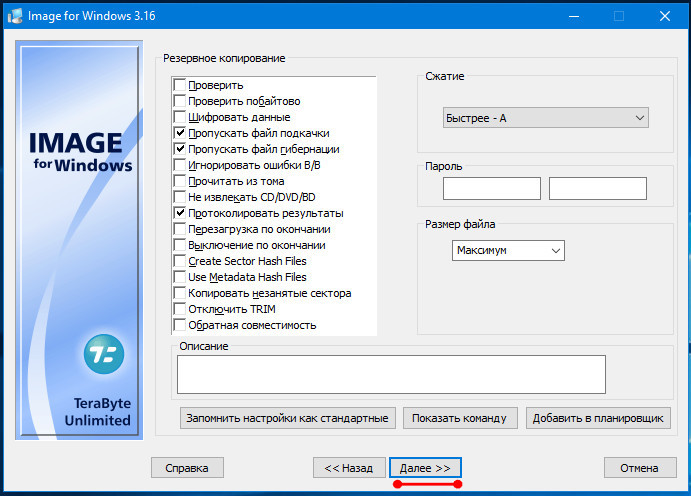Close the Image for Windows window

coord(665,16)
